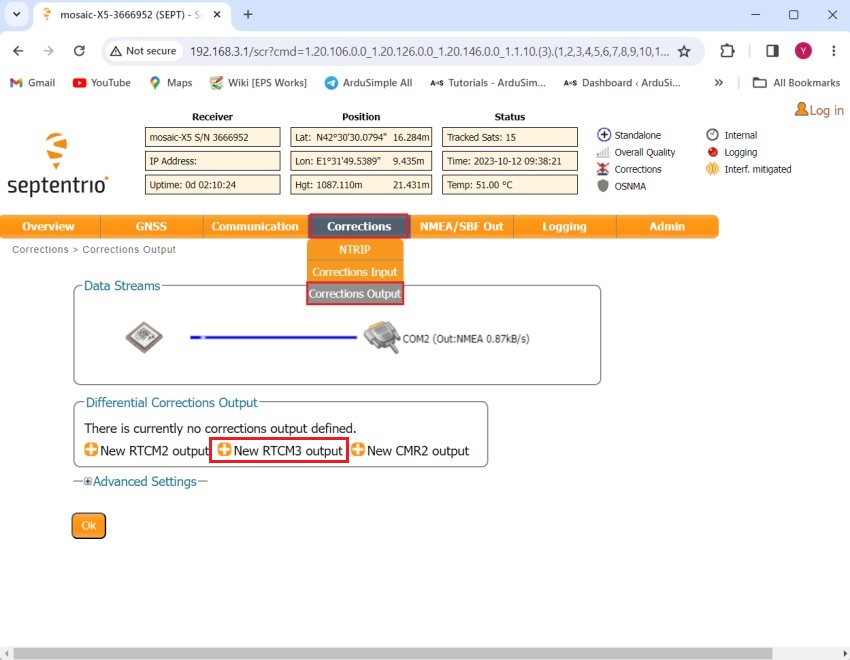Select the receiver module icon in Data Streams
850x660 pixels.
(x=144, y=337)
